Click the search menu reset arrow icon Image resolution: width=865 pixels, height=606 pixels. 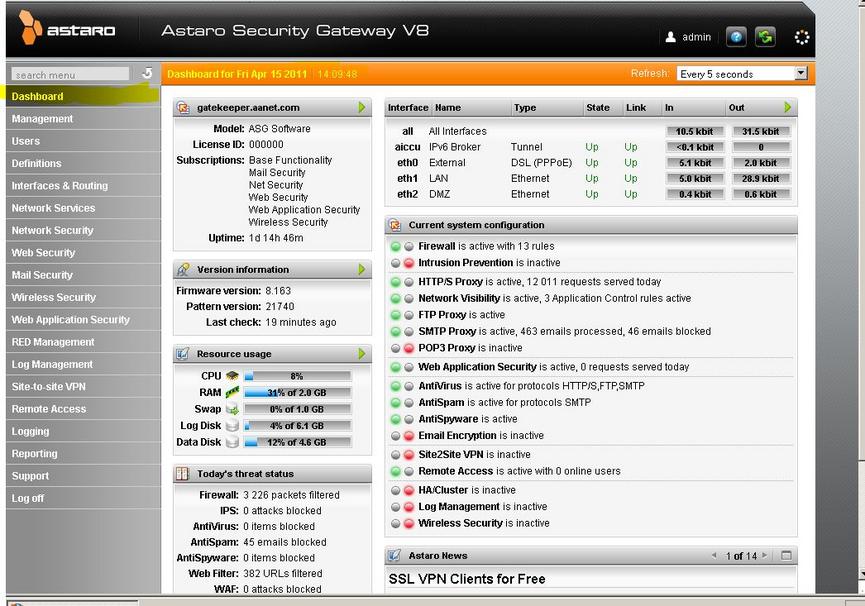[x=147, y=73]
